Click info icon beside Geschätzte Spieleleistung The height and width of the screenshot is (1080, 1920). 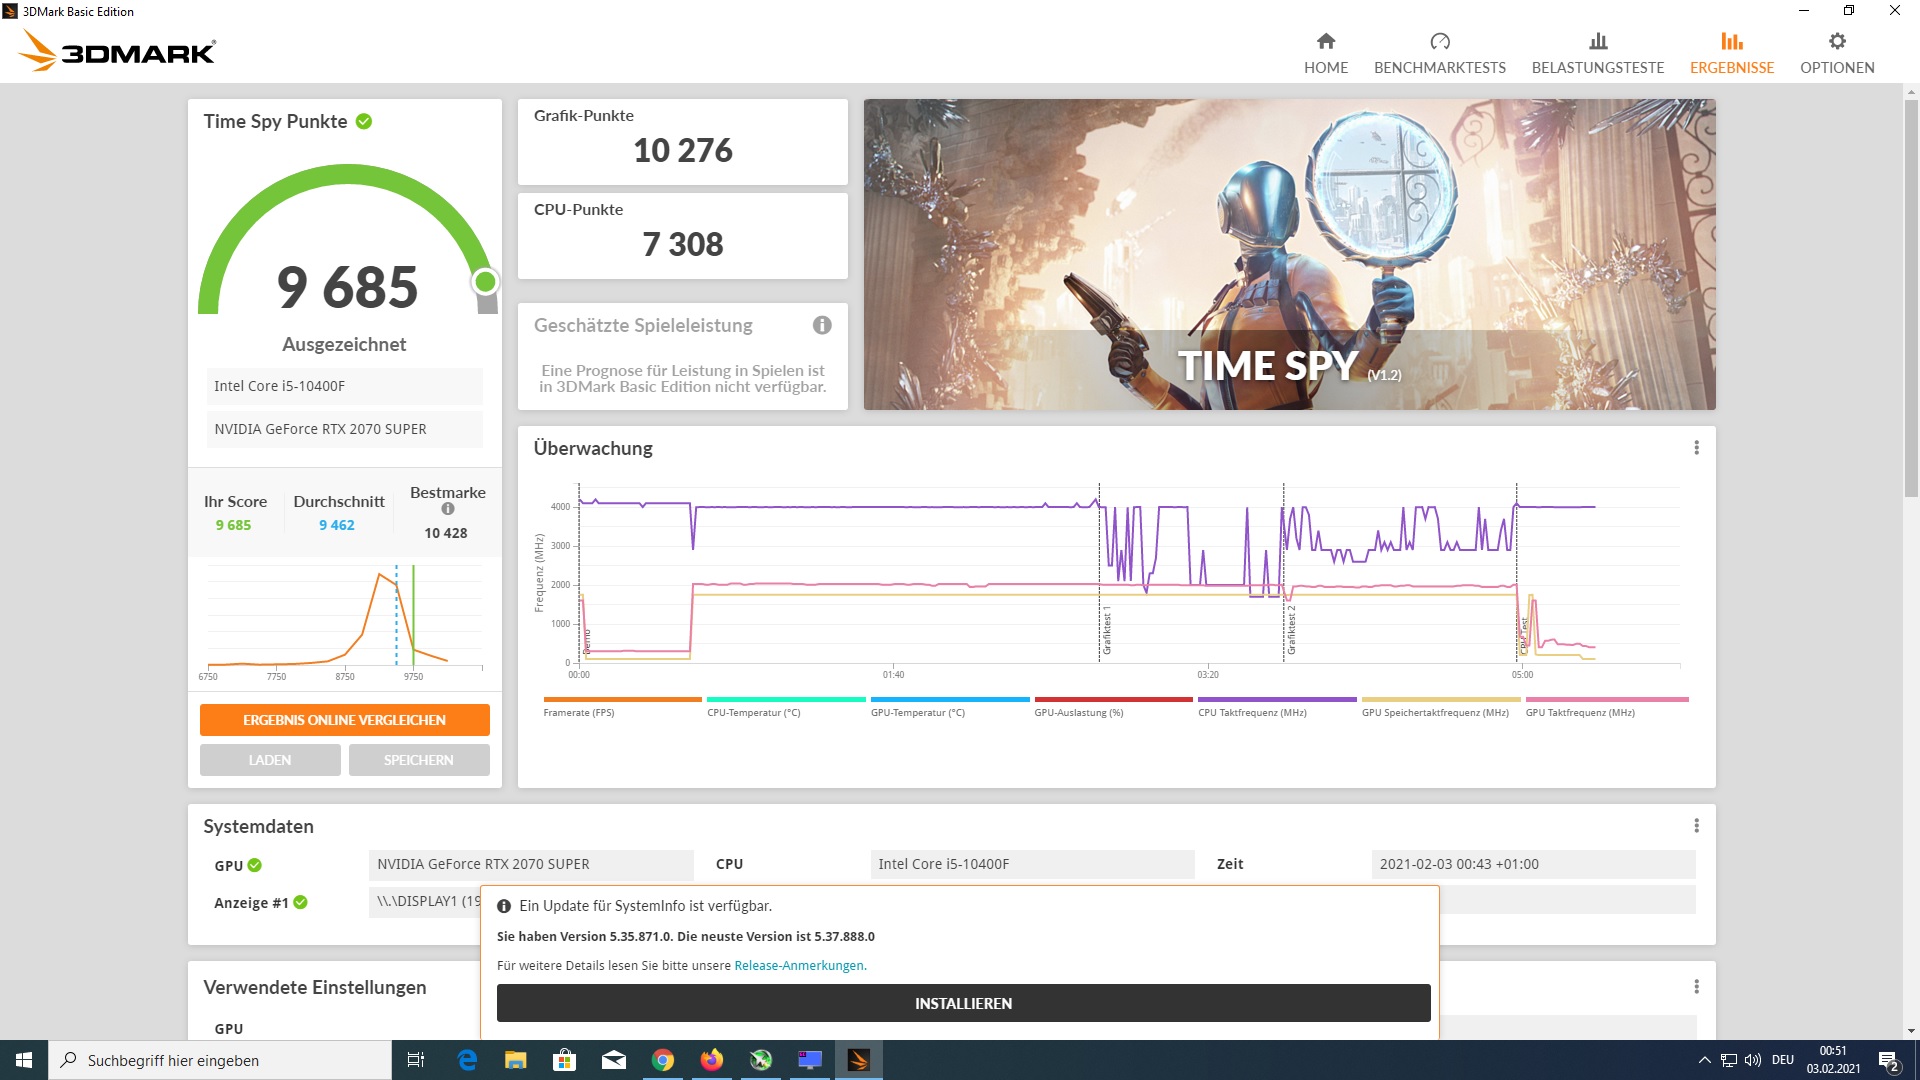pyautogui.click(x=822, y=325)
